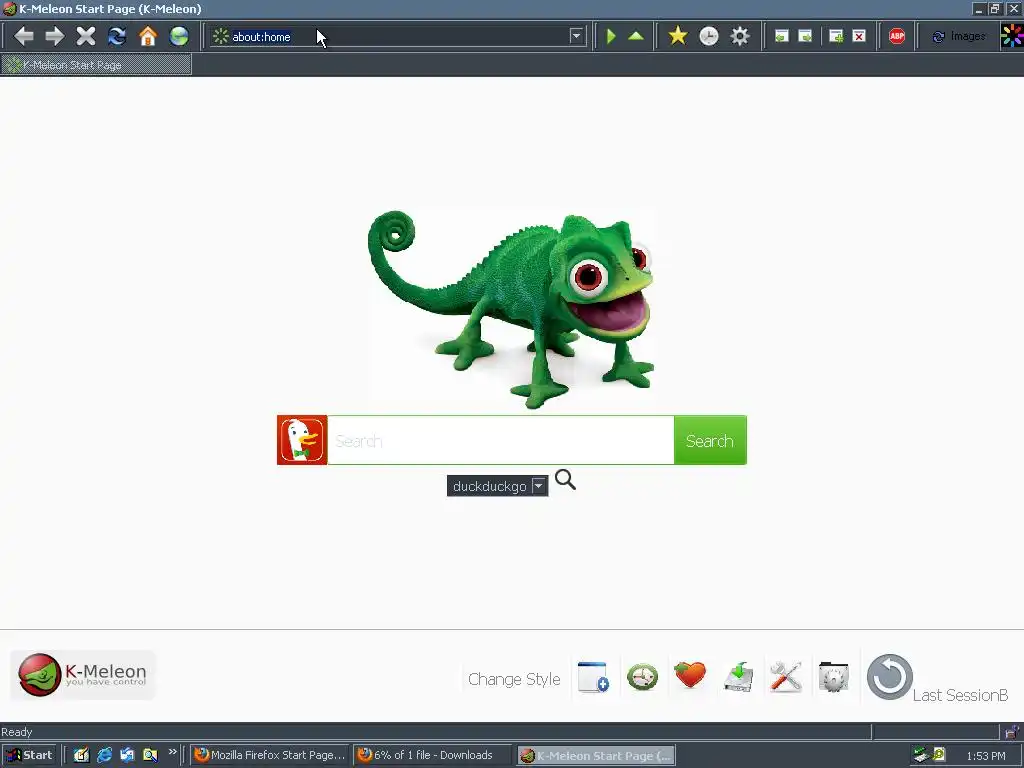Open bookmarks with the yellow star icon
The image size is (1024, 768).
[678, 36]
